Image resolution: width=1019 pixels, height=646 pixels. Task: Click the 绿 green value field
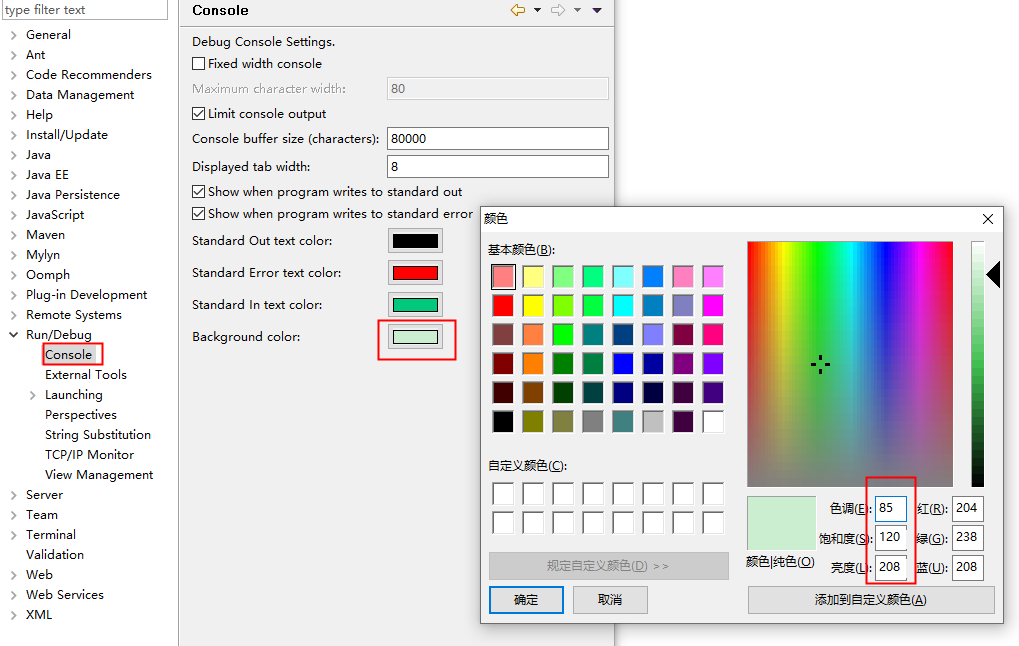[x=968, y=537]
